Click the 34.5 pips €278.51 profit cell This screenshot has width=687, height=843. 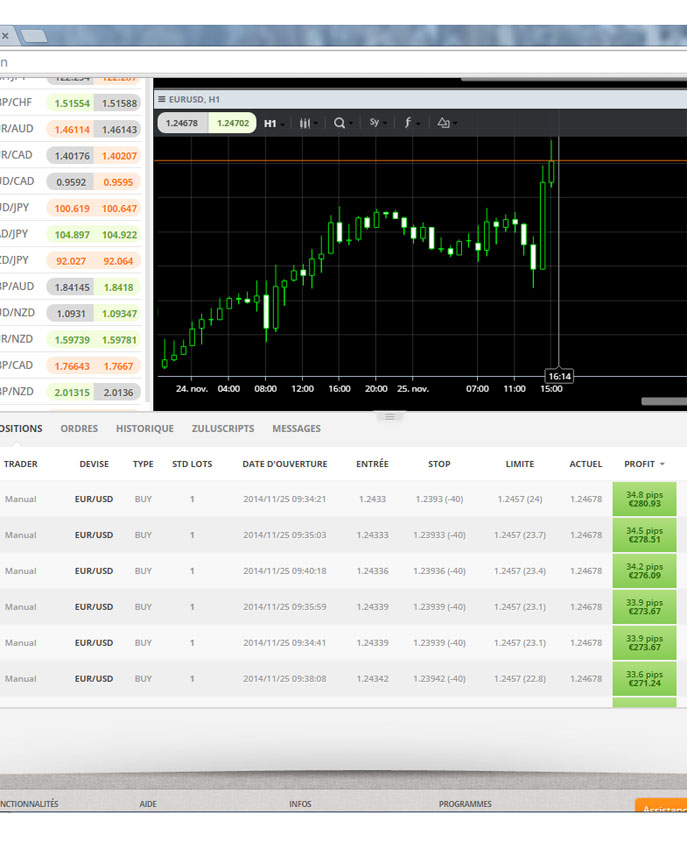[645, 535]
